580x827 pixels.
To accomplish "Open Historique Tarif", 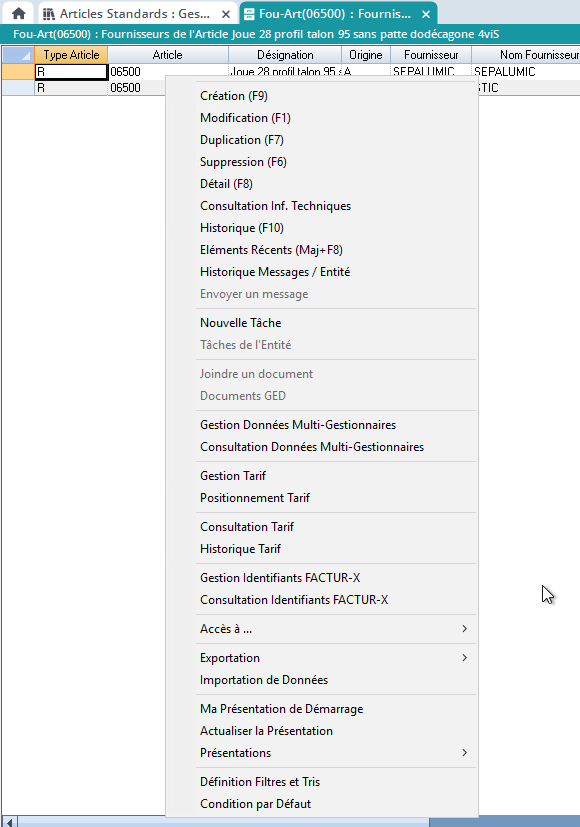I will pyautogui.click(x=240, y=549).
